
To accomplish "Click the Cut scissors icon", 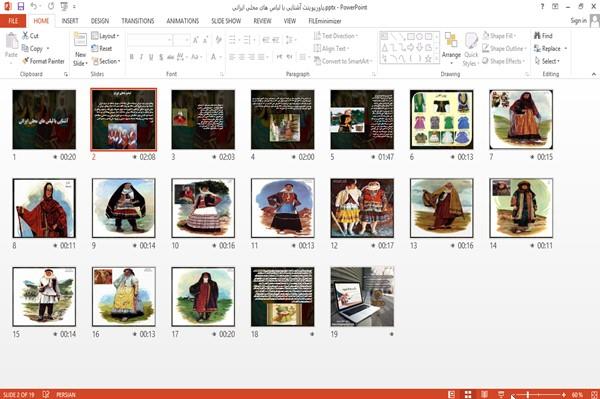I will tap(25, 36).
